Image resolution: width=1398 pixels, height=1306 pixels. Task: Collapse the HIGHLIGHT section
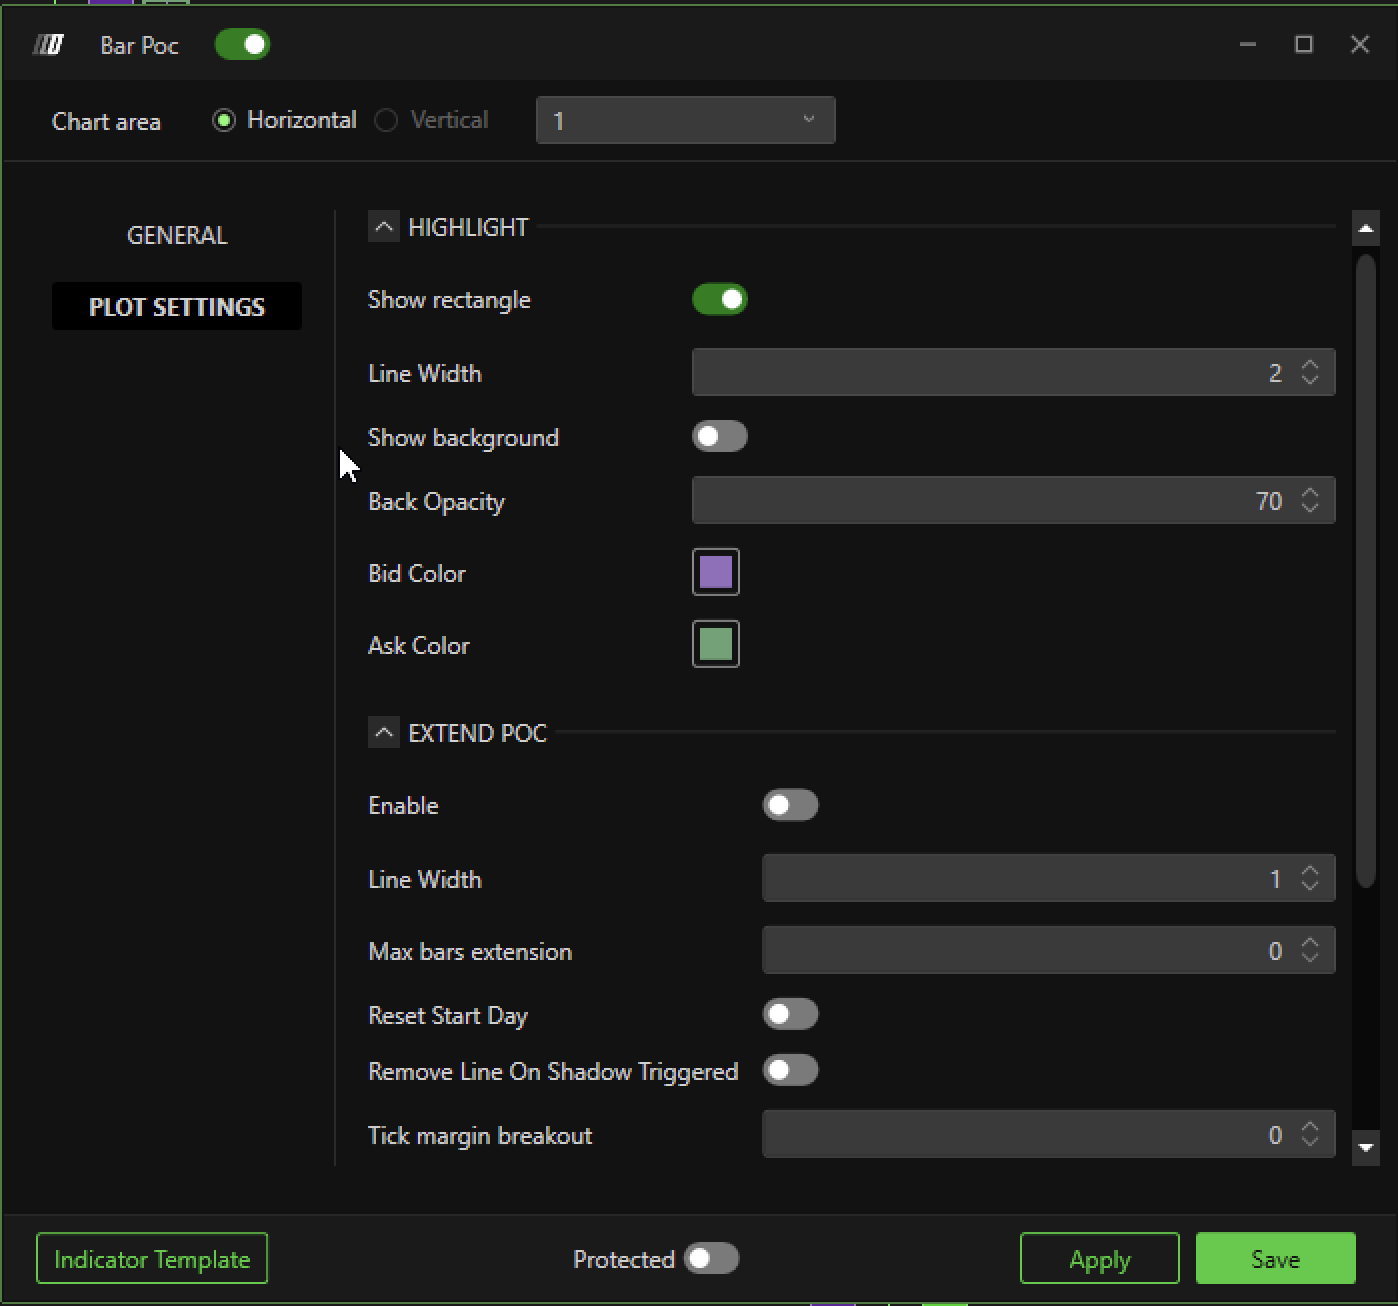coord(383,227)
